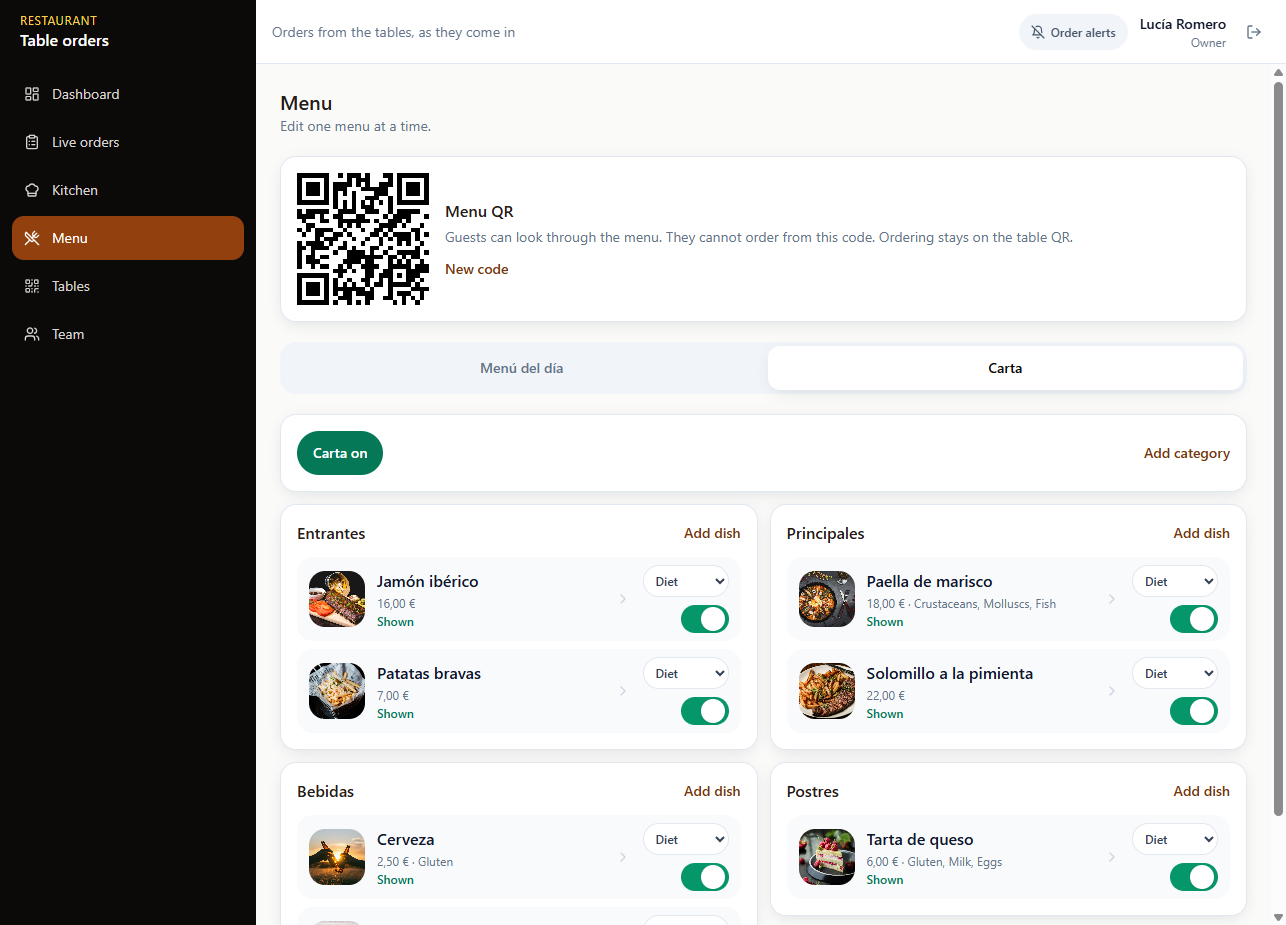Open Paella de marisco via its chevron arrow
This screenshot has height=925, width=1286.
pos(1111,599)
